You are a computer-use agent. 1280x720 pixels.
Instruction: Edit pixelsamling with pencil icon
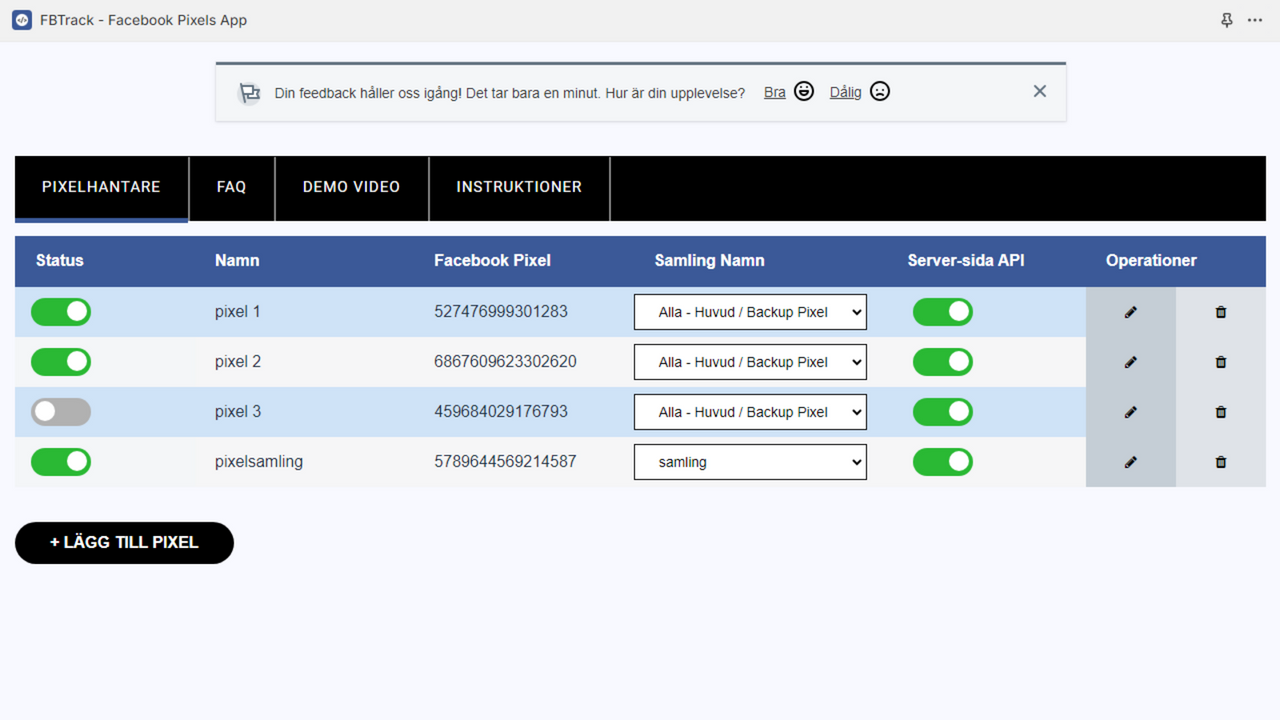click(1131, 462)
